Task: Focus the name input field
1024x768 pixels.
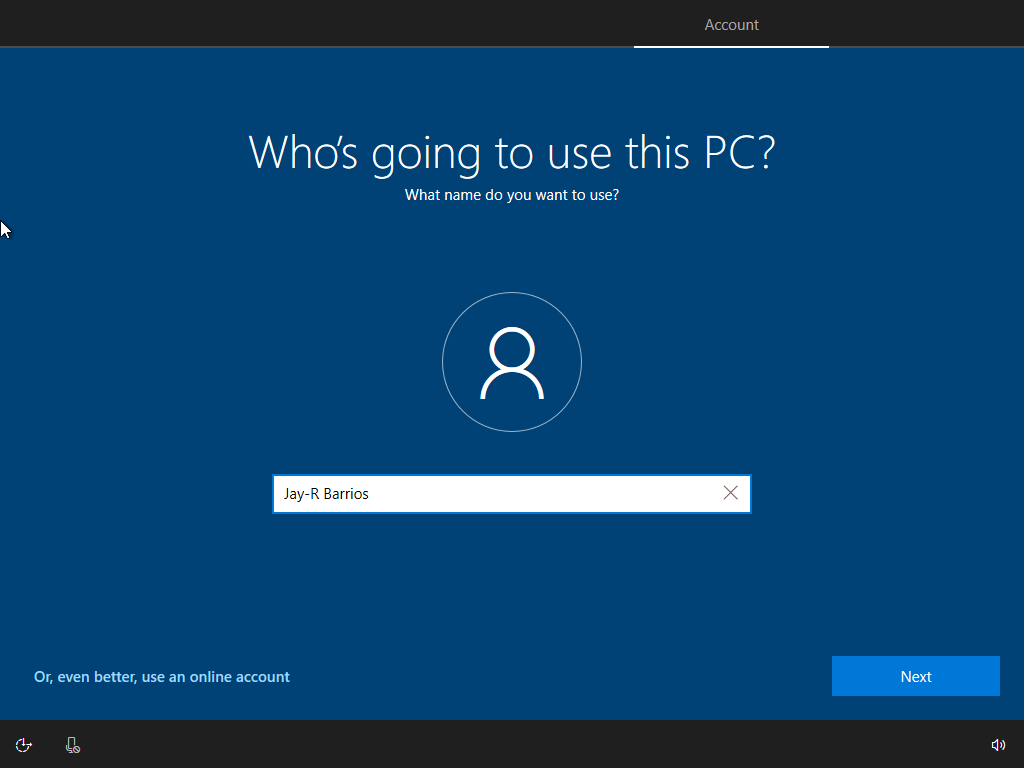Action: pyautogui.click(x=500, y=493)
